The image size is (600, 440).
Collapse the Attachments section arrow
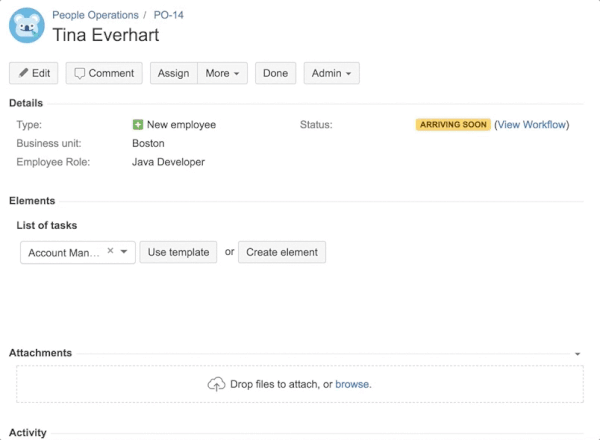[x=578, y=354]
